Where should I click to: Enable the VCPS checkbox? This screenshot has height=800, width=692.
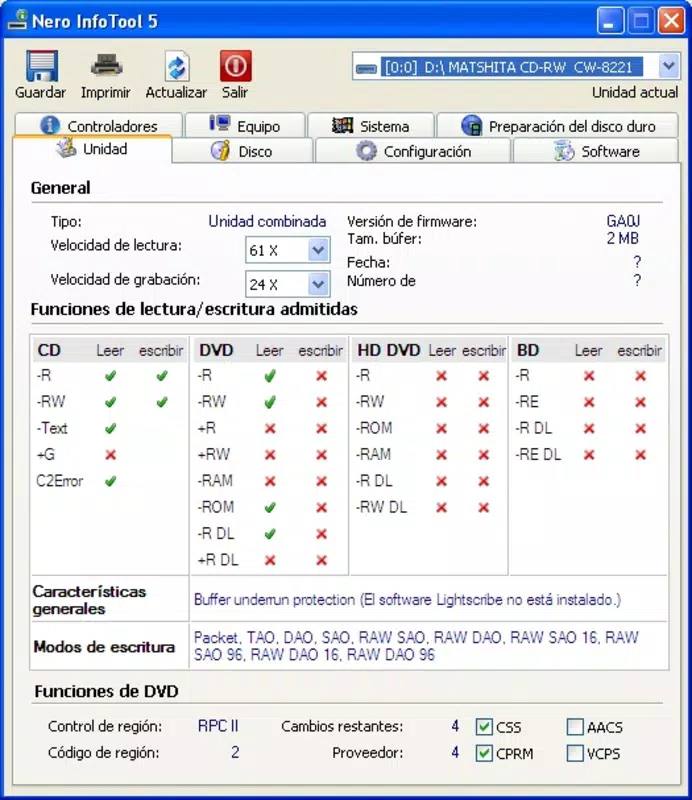(x=575, y=753)
